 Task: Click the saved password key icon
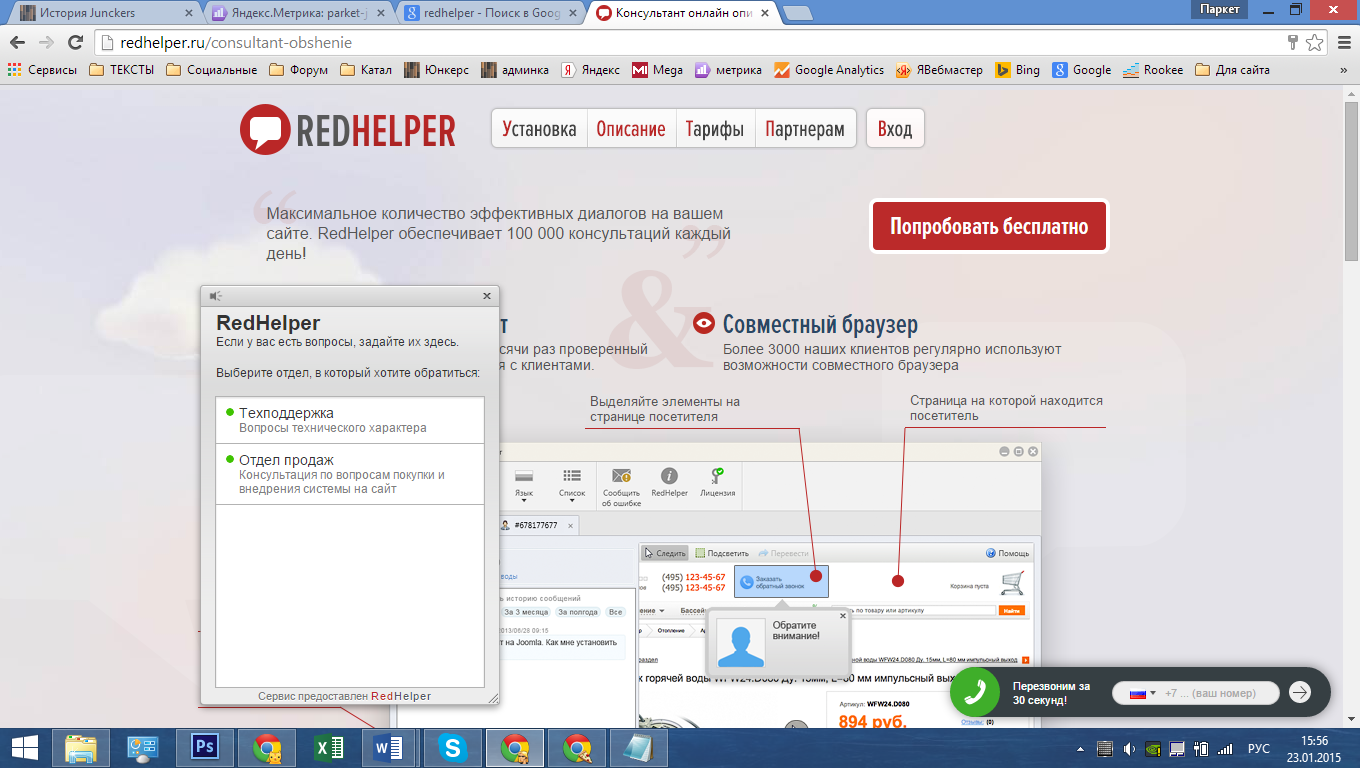click(x=1293, y=43)
